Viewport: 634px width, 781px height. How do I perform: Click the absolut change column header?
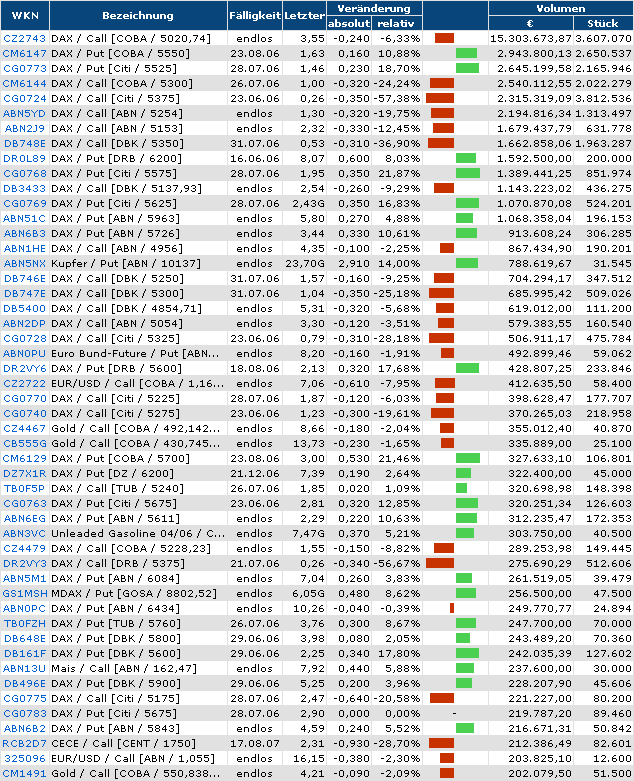tap(349, 23)
